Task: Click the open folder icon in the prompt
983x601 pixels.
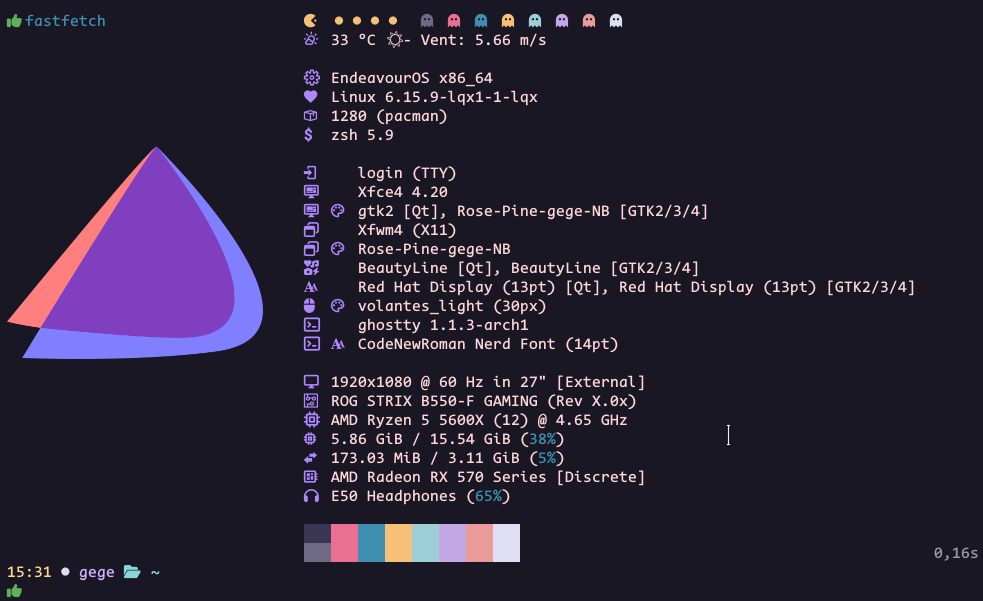Action: coord(132,572)
